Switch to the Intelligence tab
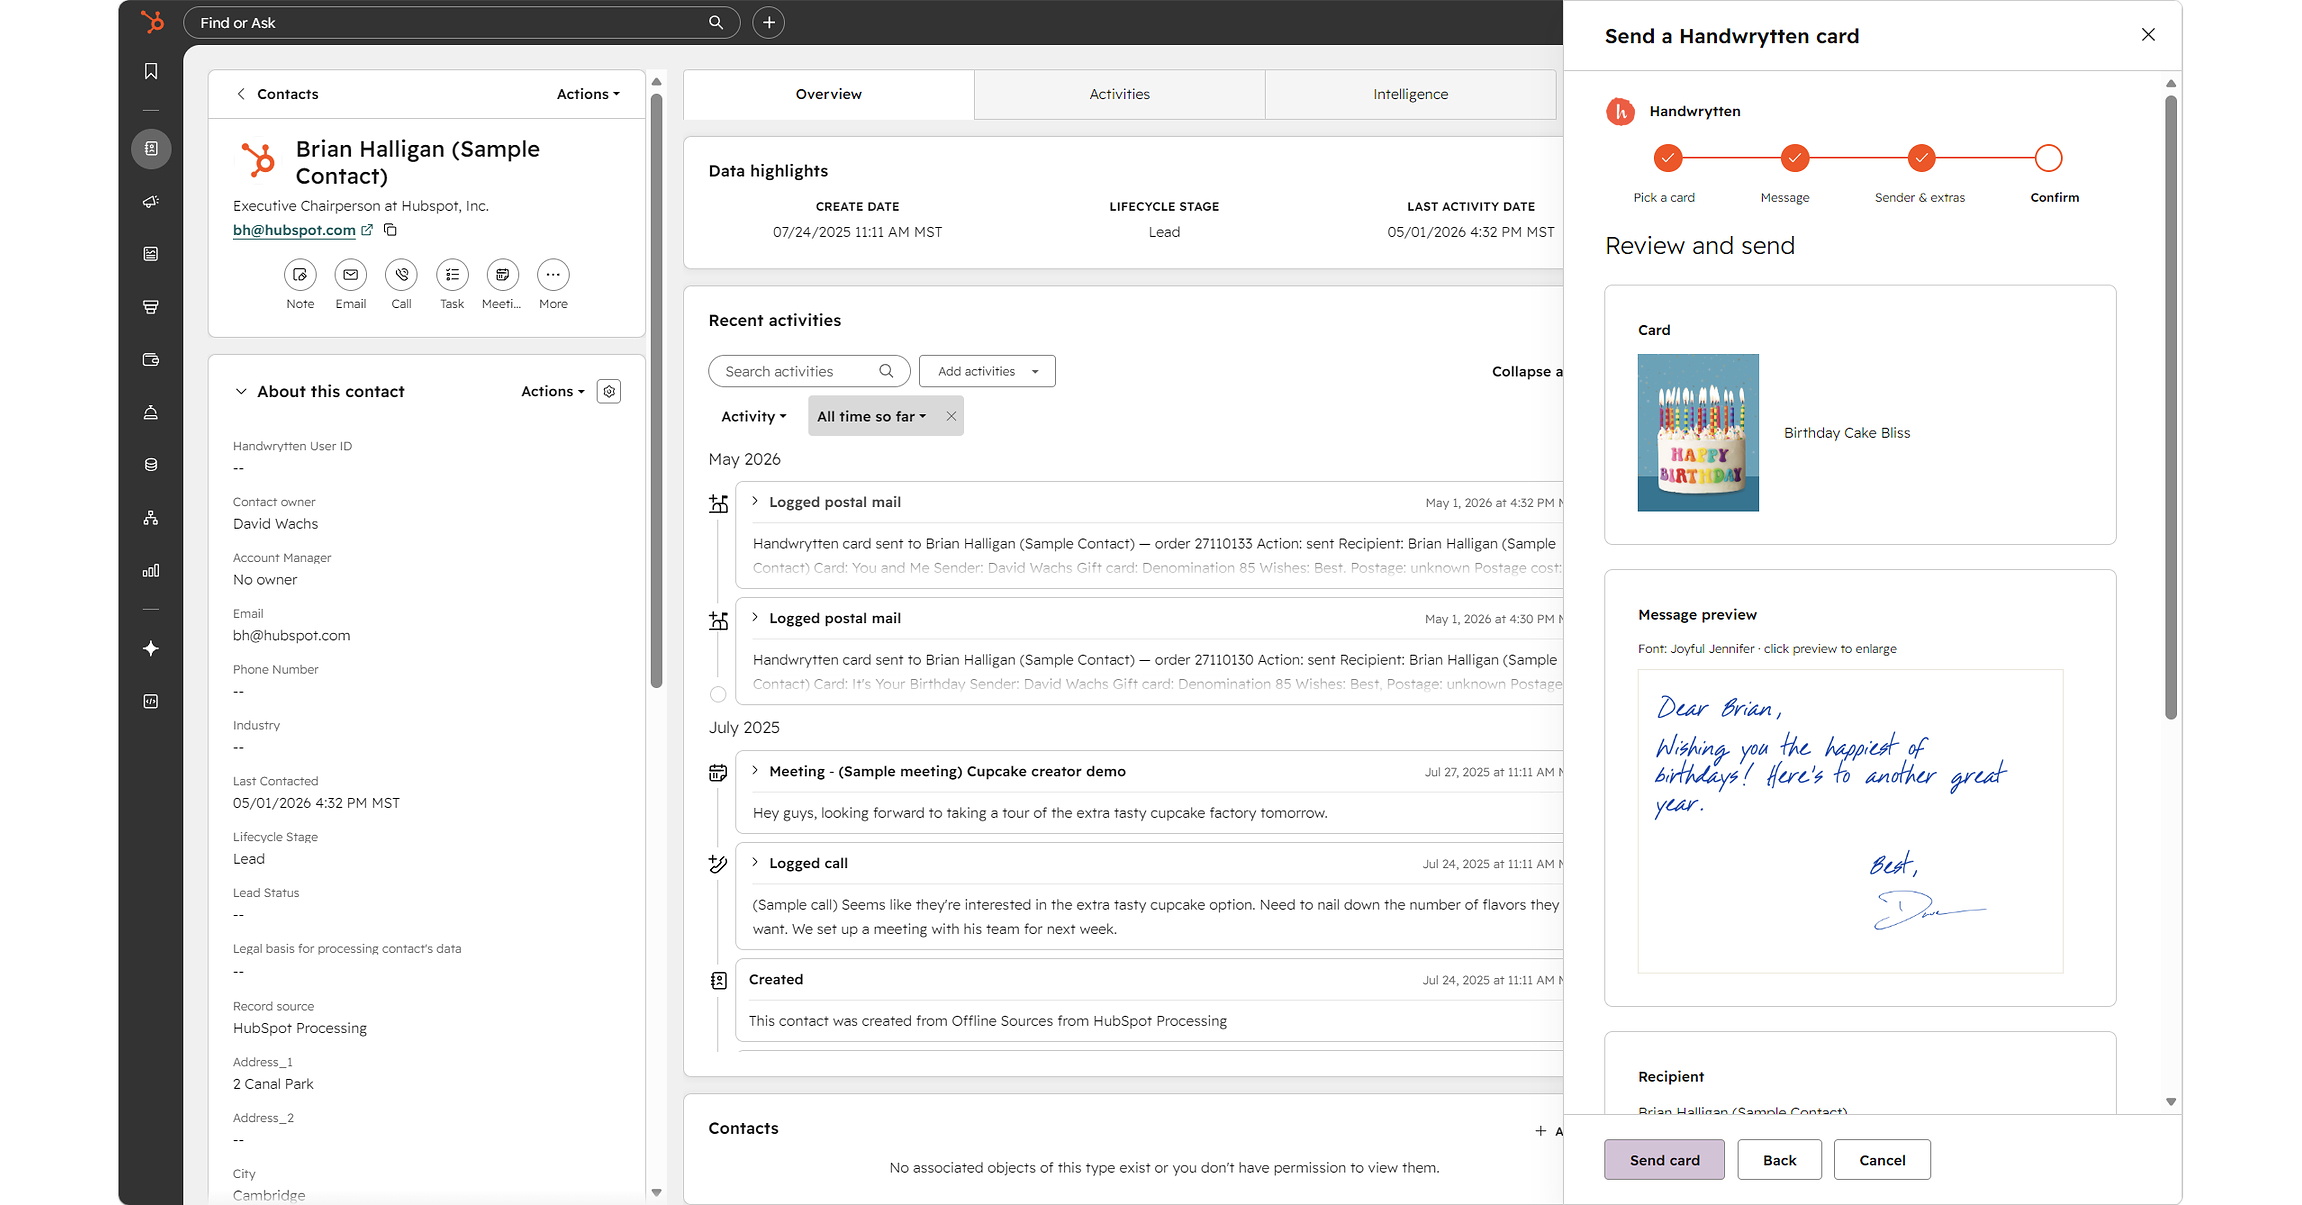 pyautogui.click(x=1410, y=94)
